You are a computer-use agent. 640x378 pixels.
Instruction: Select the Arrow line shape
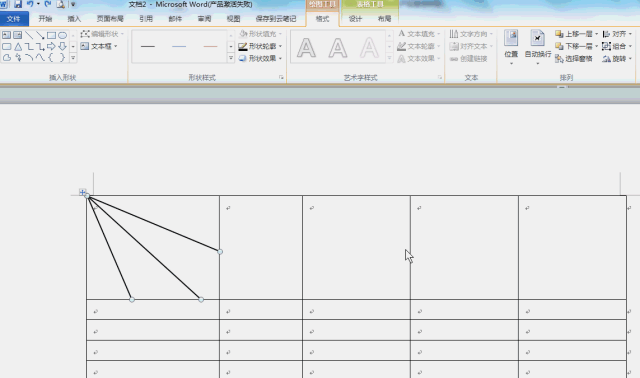[x=40, y=35]
